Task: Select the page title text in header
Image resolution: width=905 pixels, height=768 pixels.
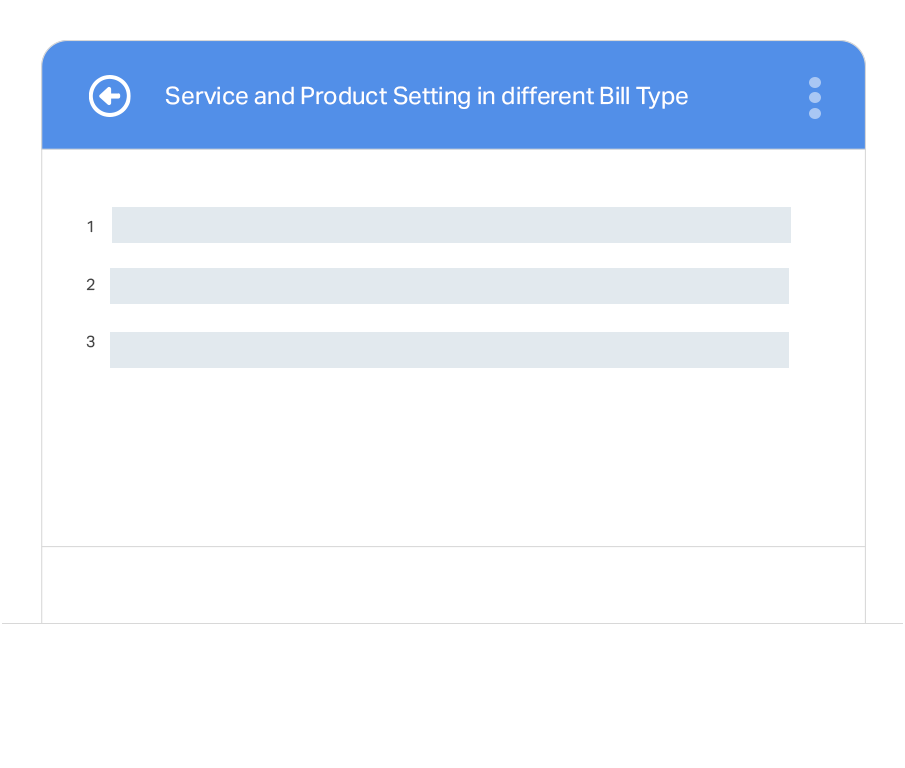Action: [x=426, y=96]
